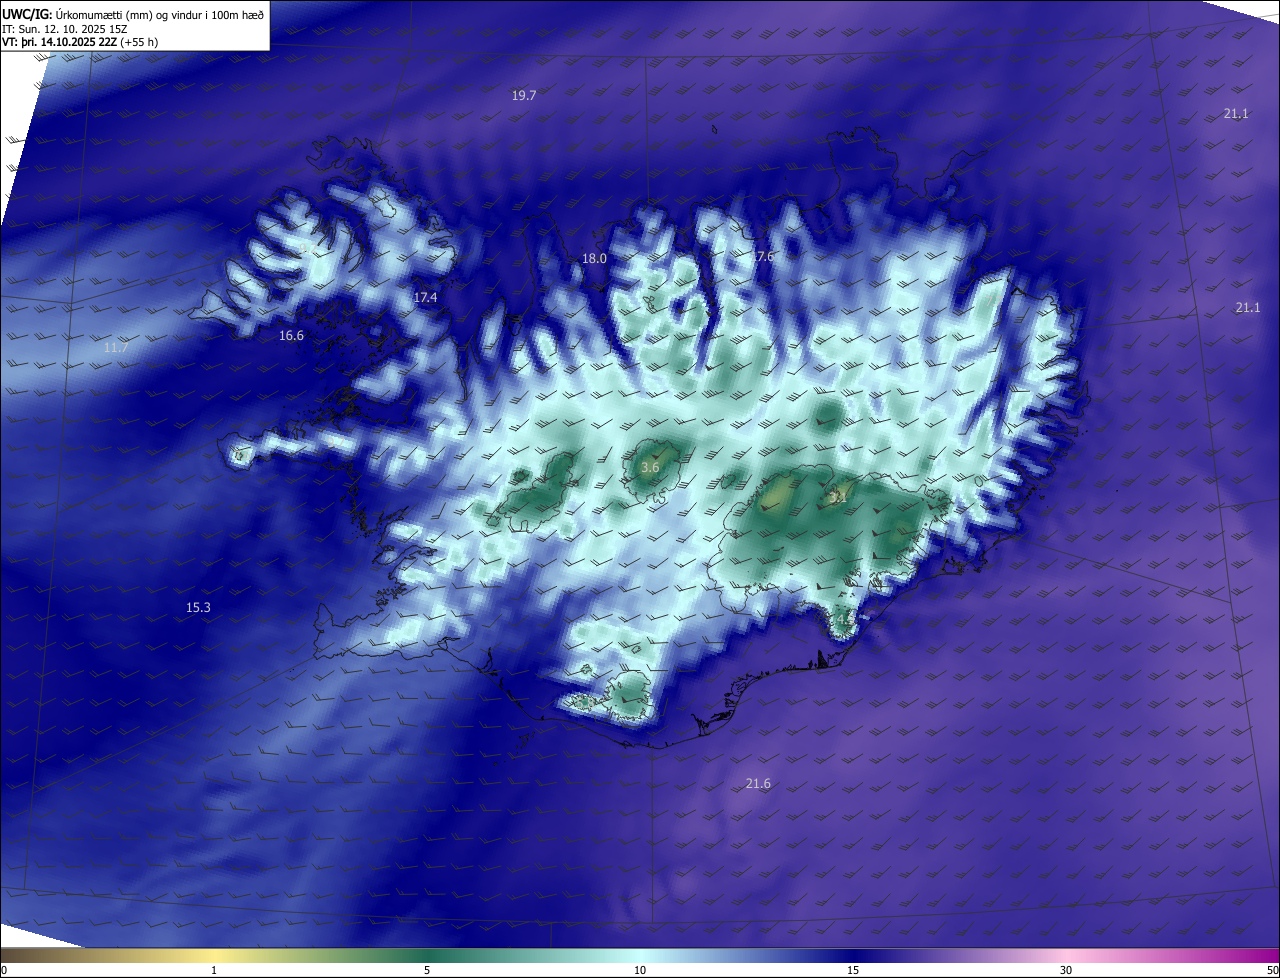This screenshot has height=978, width=1280.
Task: Click the colorbar tick label '10'
Action: pos(640,970)
